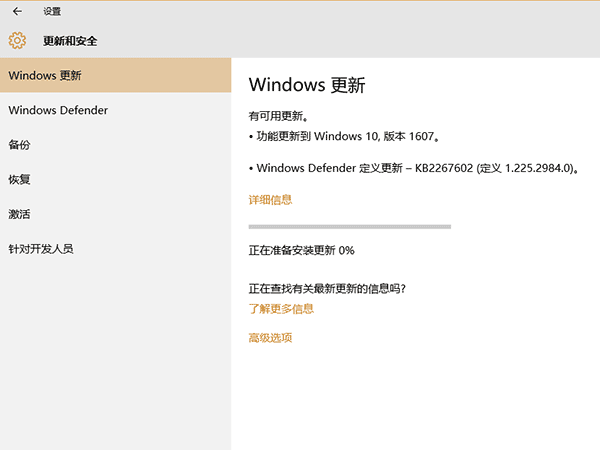Click the 有可用更新 text

(278, 116)
